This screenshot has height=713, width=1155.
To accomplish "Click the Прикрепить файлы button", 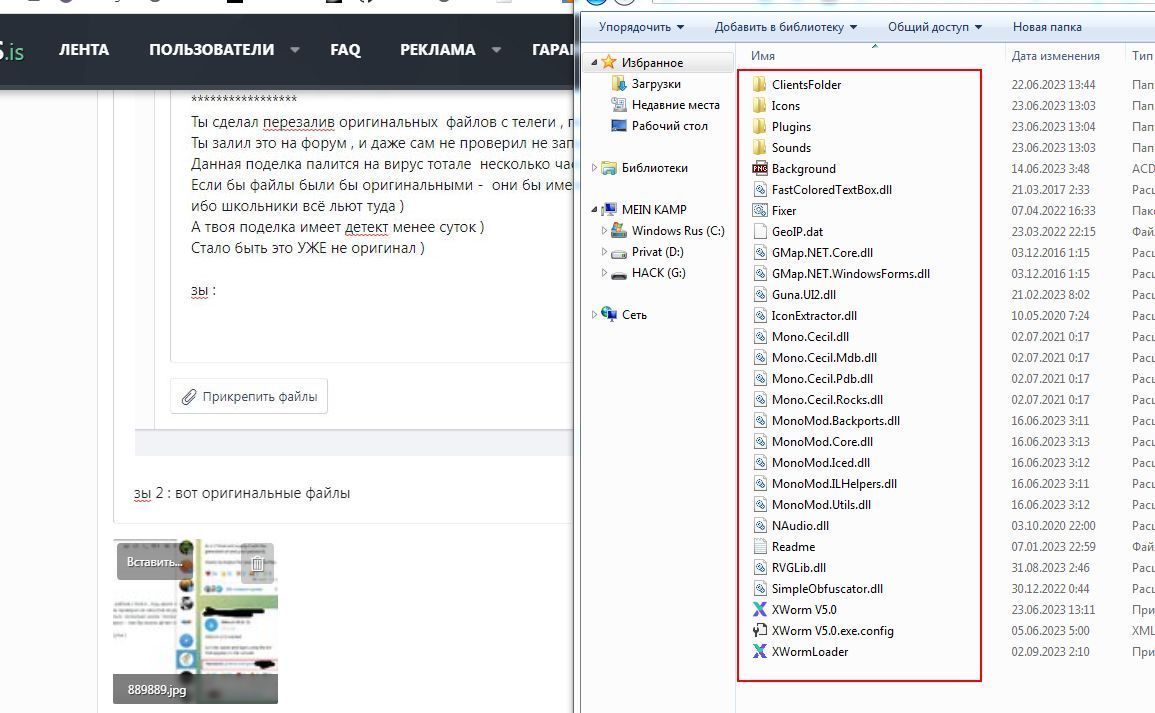I will [x=249, y=396].
